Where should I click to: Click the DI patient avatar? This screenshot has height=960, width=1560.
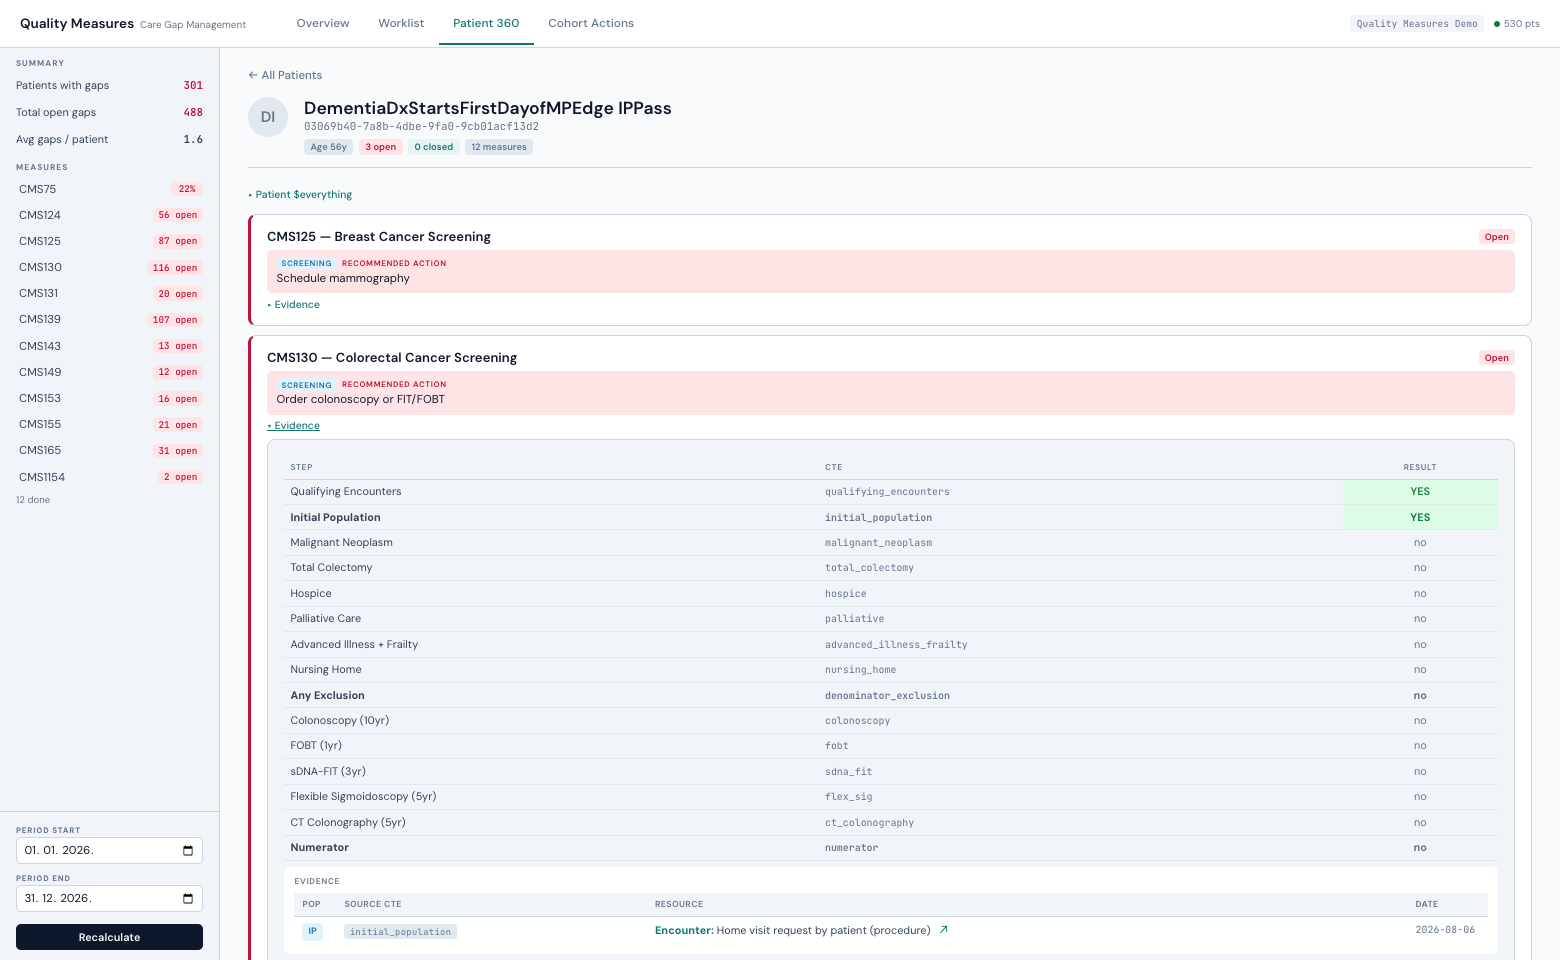268,117
